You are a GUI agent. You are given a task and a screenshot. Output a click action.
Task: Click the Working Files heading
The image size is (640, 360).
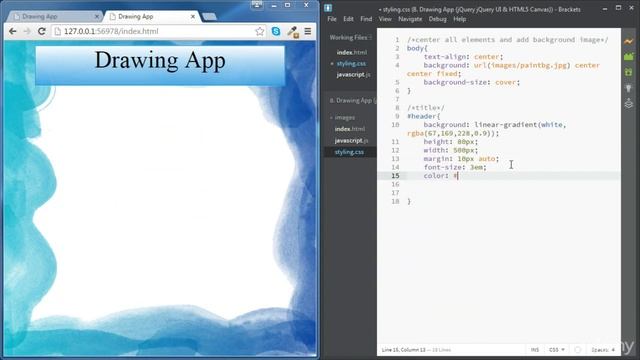point(348,38)
